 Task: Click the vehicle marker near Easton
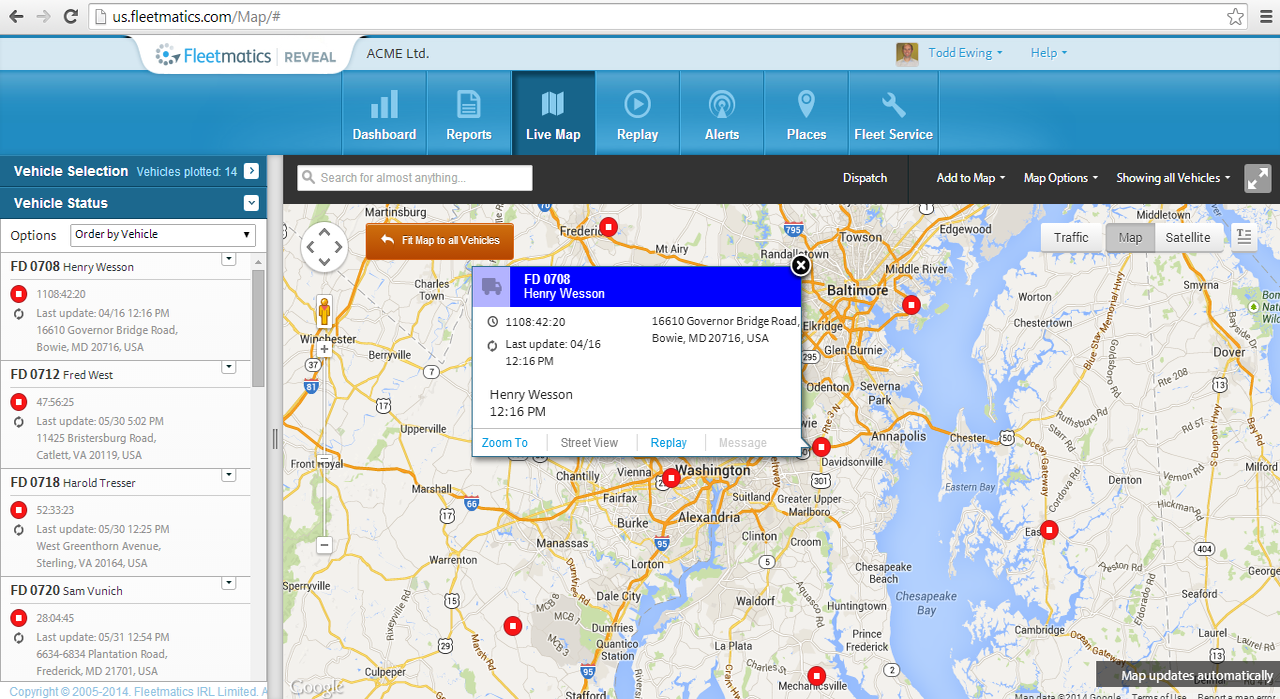tap(1049, 529)
